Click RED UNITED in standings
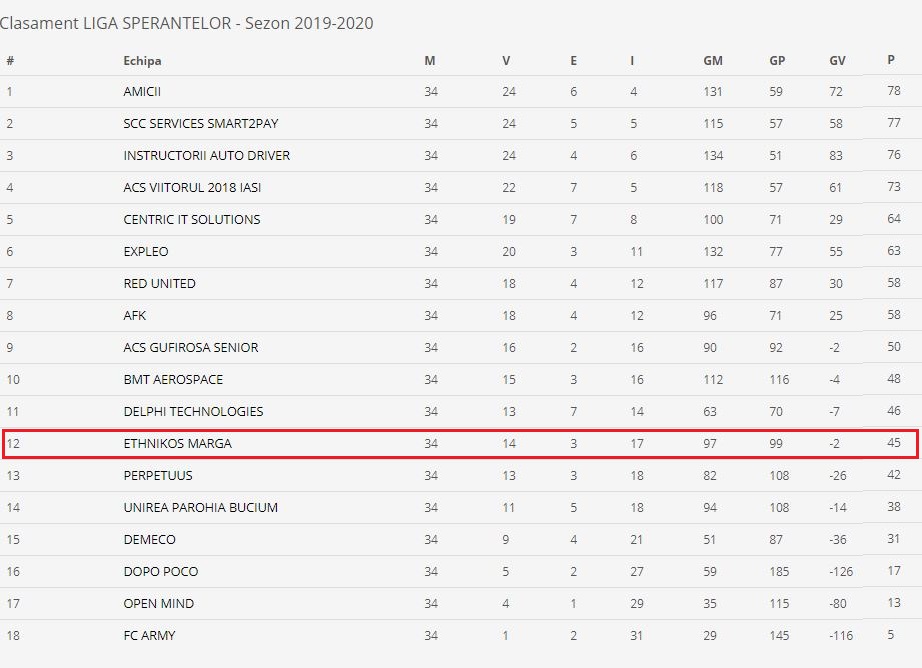 tap(159, 283)
